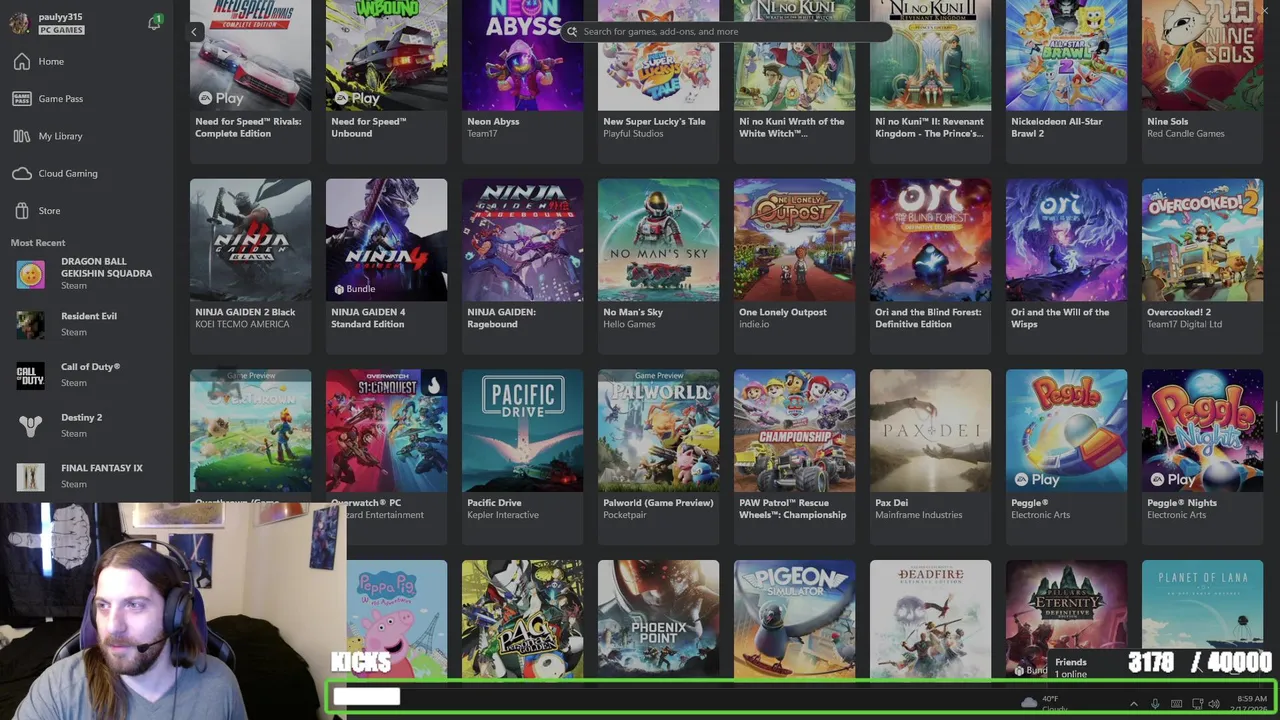1280x720 pixels.
Task: Click the Most Recent heading in sidebar
Action: click(x=38, y=243)
